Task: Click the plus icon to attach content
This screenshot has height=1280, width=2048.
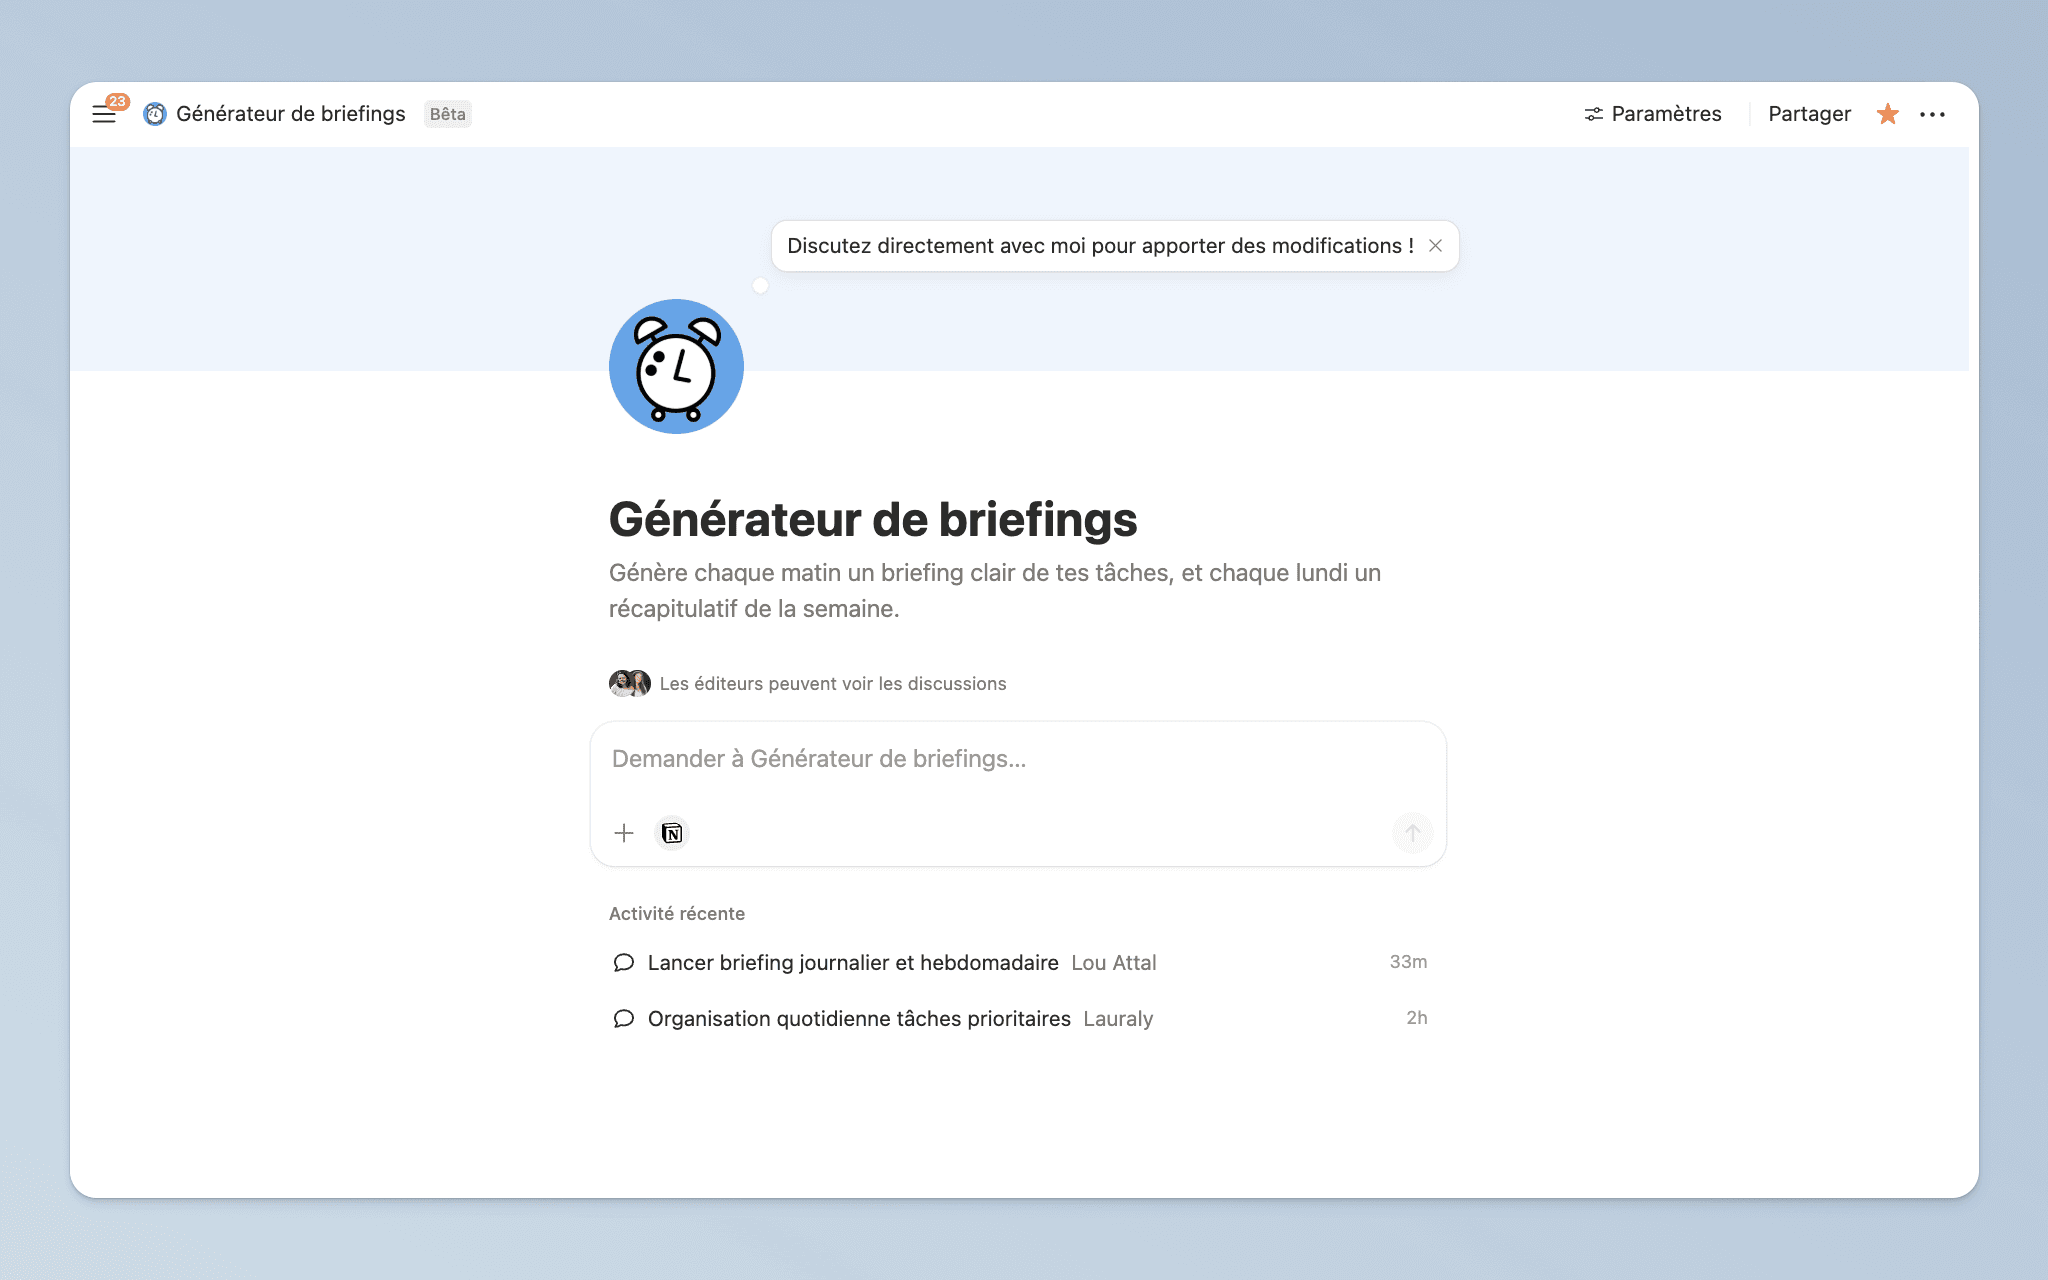Action: coord(623,832)
